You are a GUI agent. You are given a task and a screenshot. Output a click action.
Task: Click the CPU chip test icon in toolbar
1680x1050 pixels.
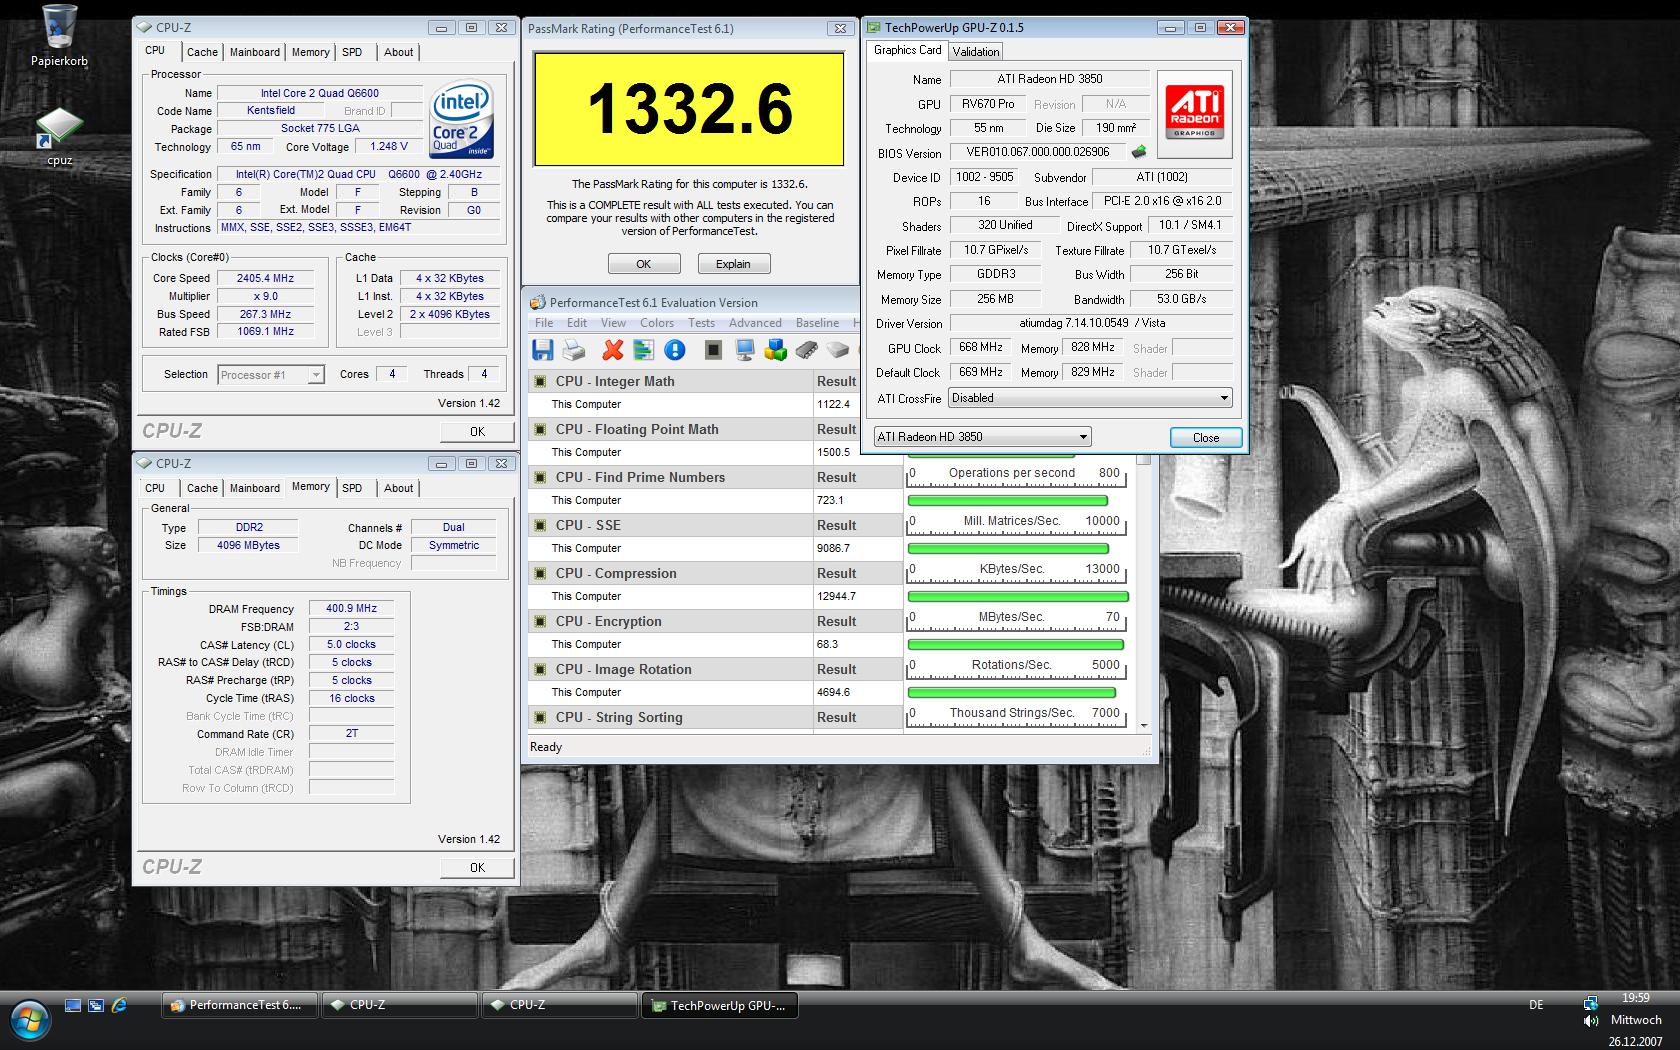point(713,349)
